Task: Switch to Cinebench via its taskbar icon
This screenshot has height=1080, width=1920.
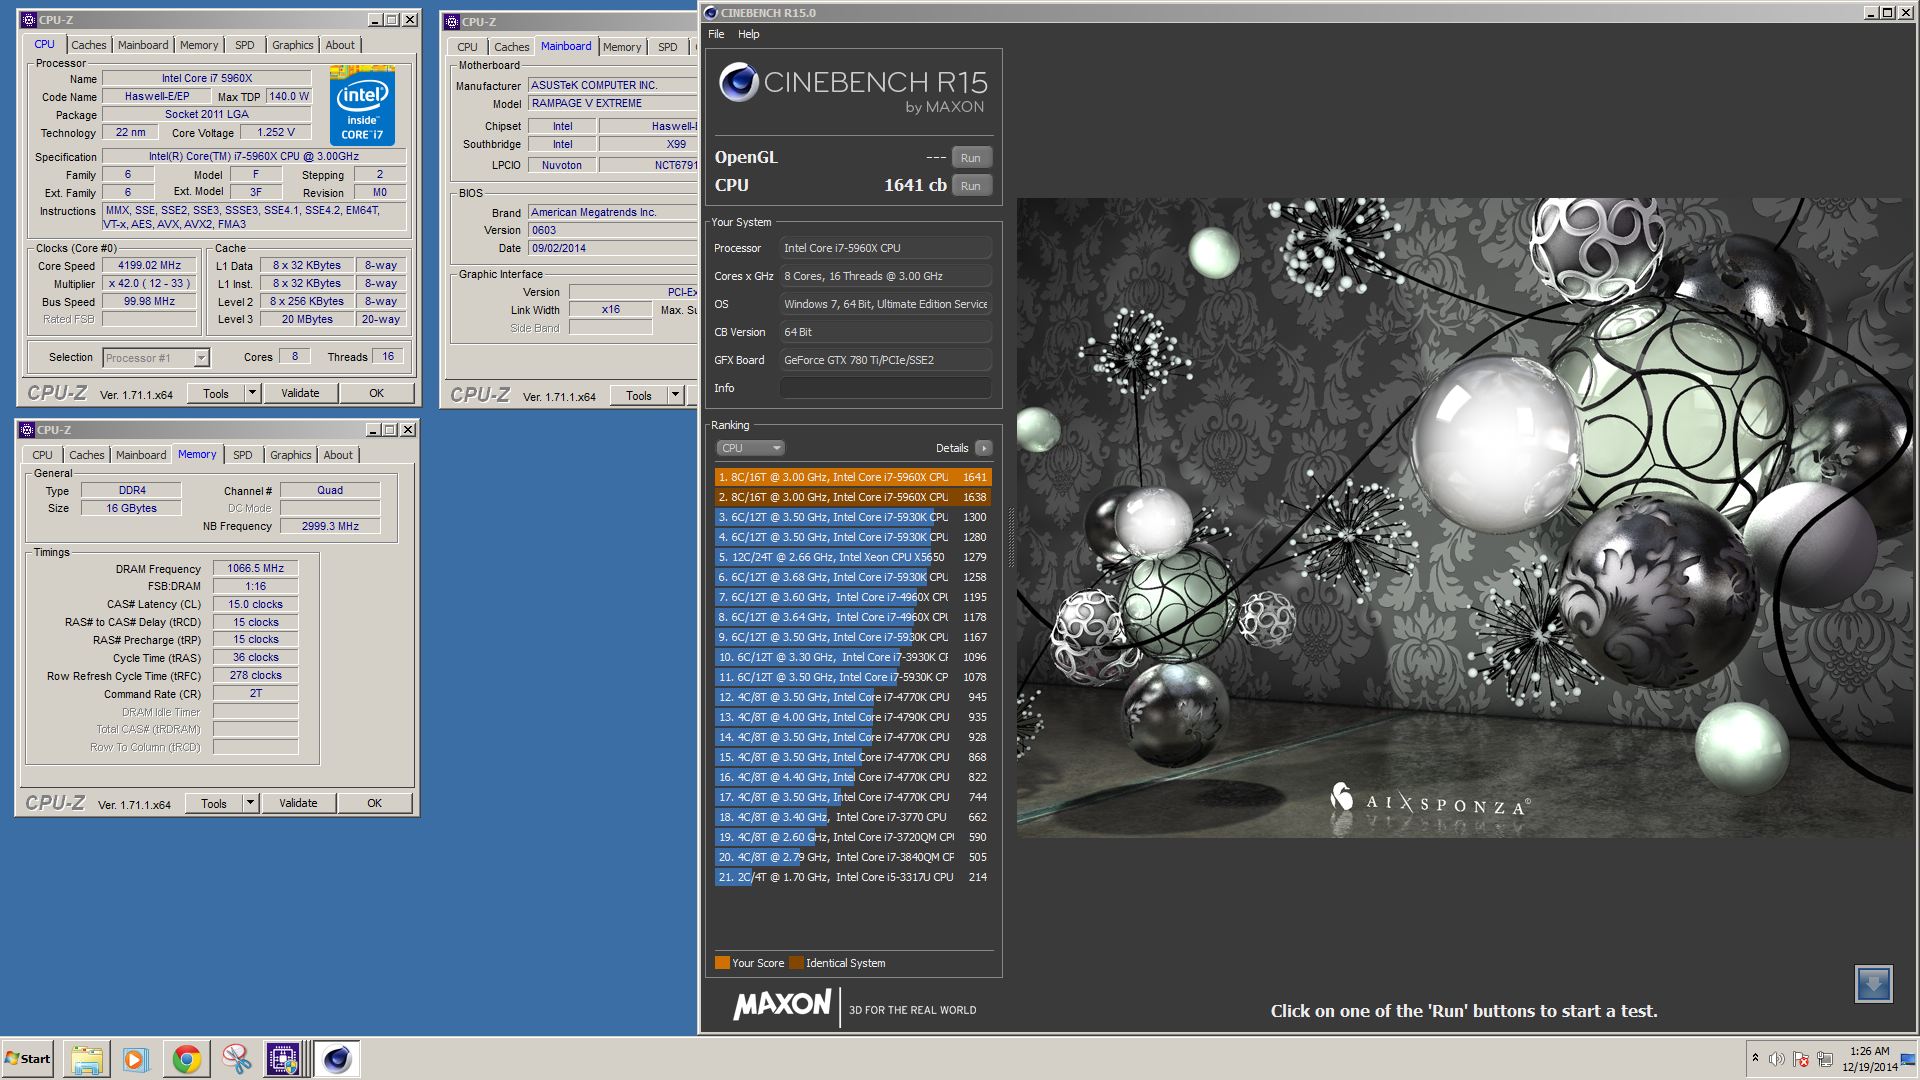Action: (337, 1059)
